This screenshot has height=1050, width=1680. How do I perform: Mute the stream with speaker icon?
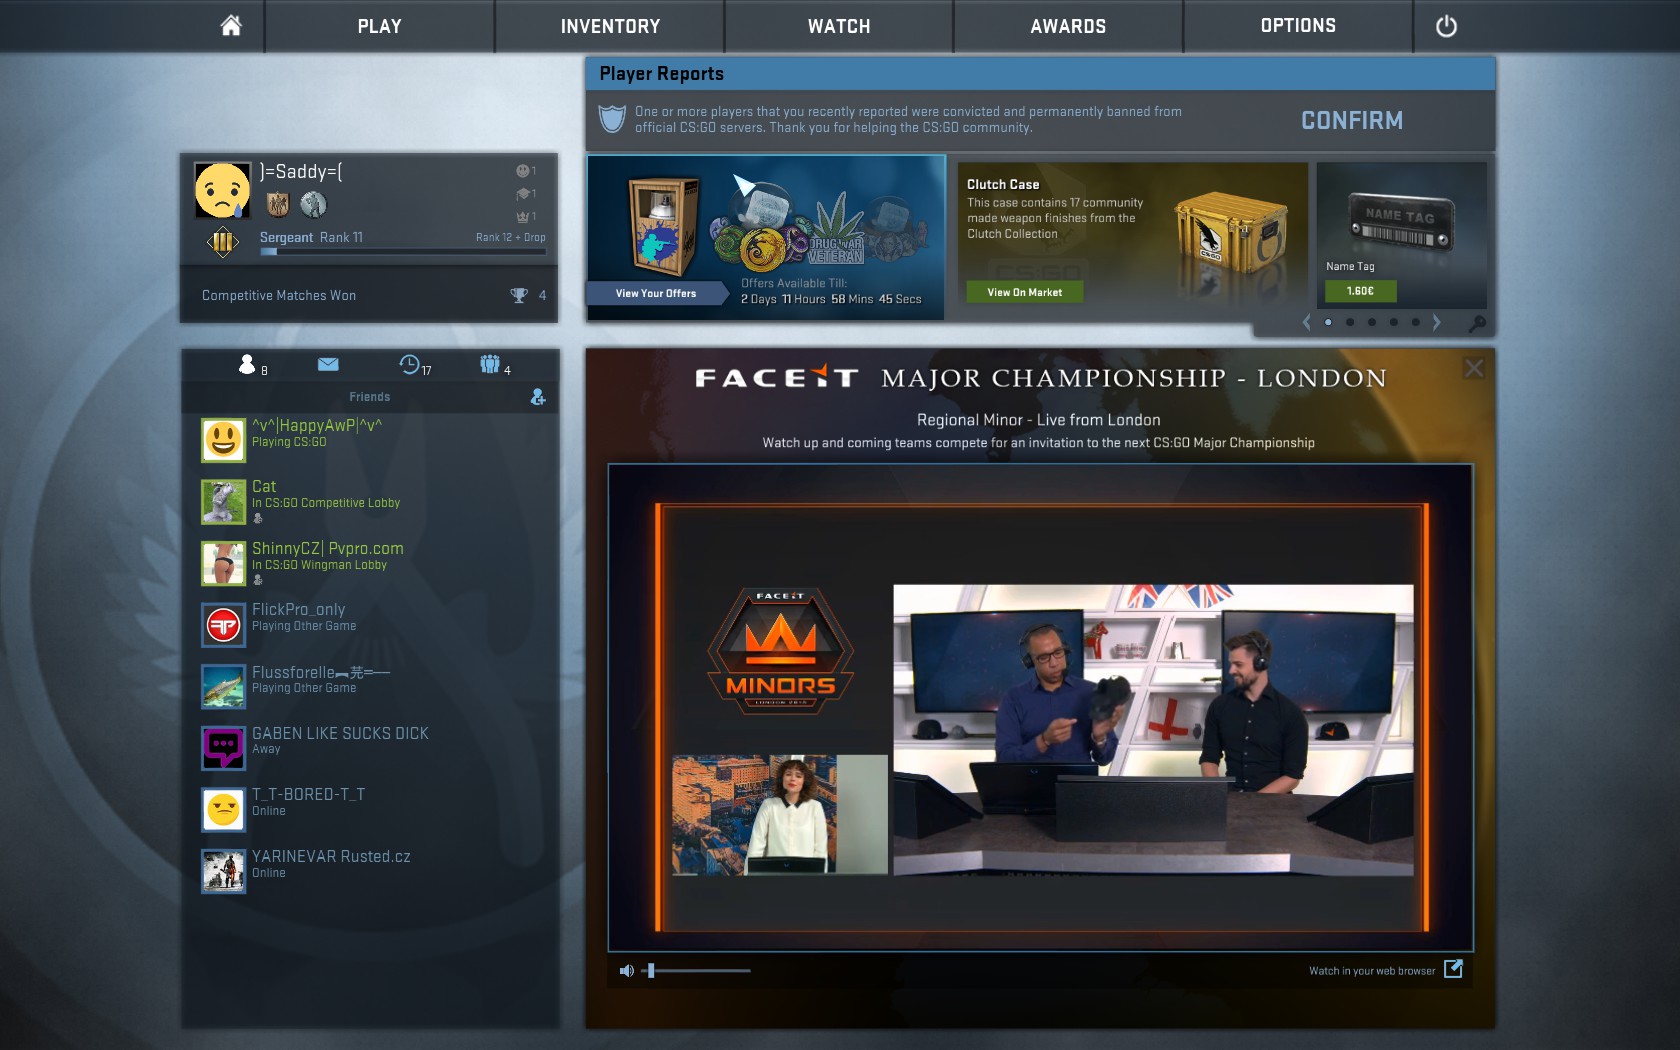tap(627, 970)
